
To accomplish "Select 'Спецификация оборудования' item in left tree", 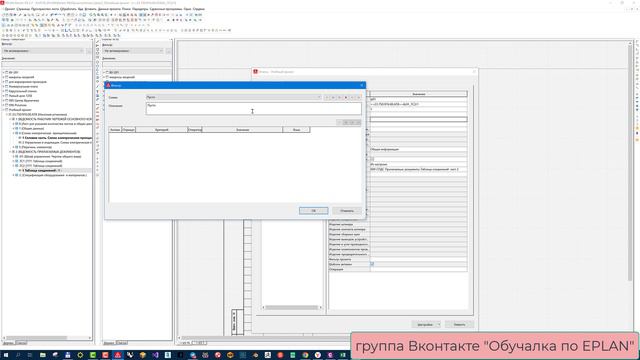I will coord(53,175).
